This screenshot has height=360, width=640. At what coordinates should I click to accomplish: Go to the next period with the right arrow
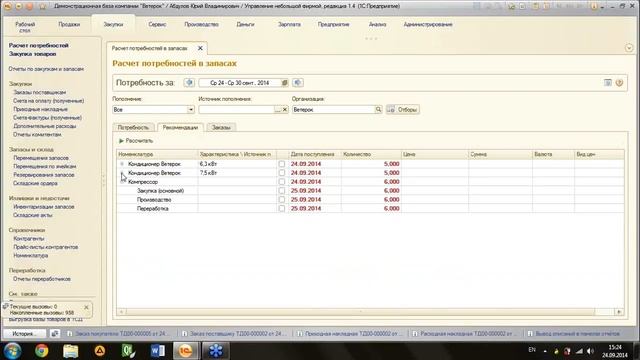pyautogui.click(x=298, y=83)
